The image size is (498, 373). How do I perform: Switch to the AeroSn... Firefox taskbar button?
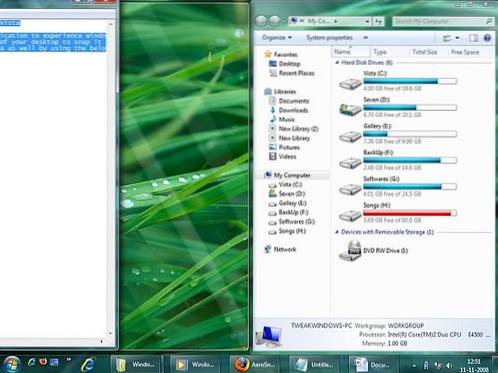[255, 365]
